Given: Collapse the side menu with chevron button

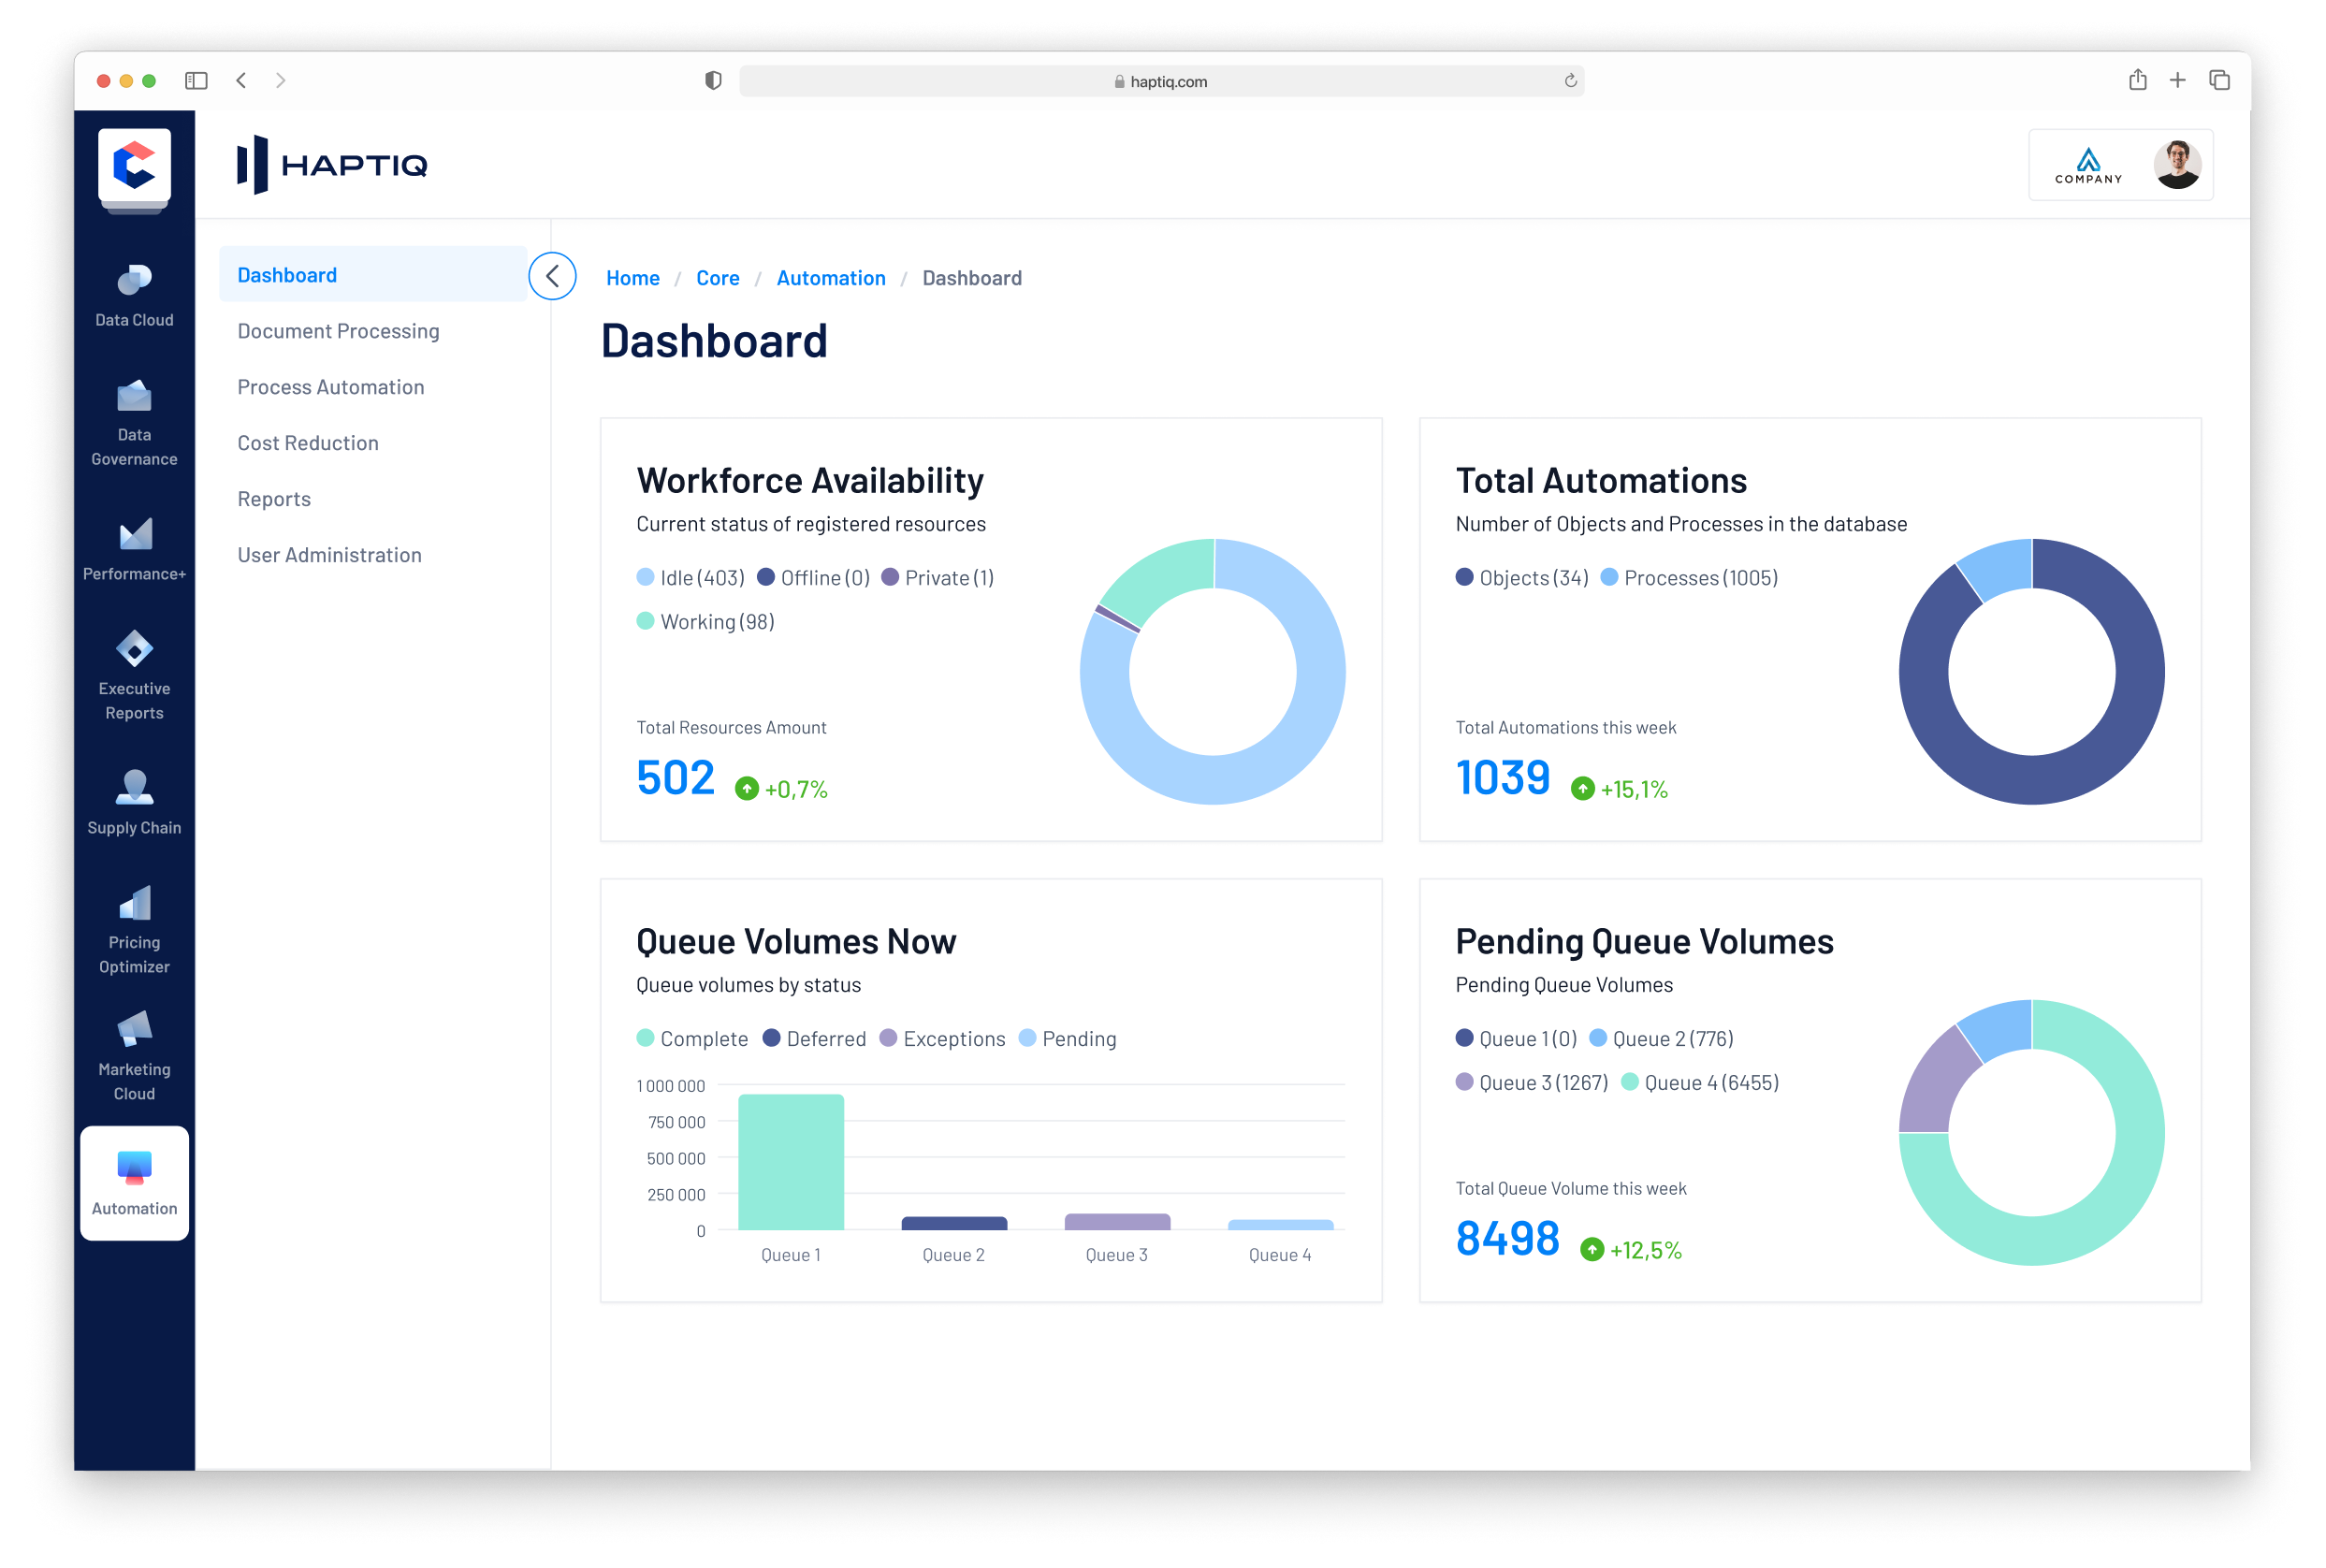Looking at the screenshot, I should point(552,276).
